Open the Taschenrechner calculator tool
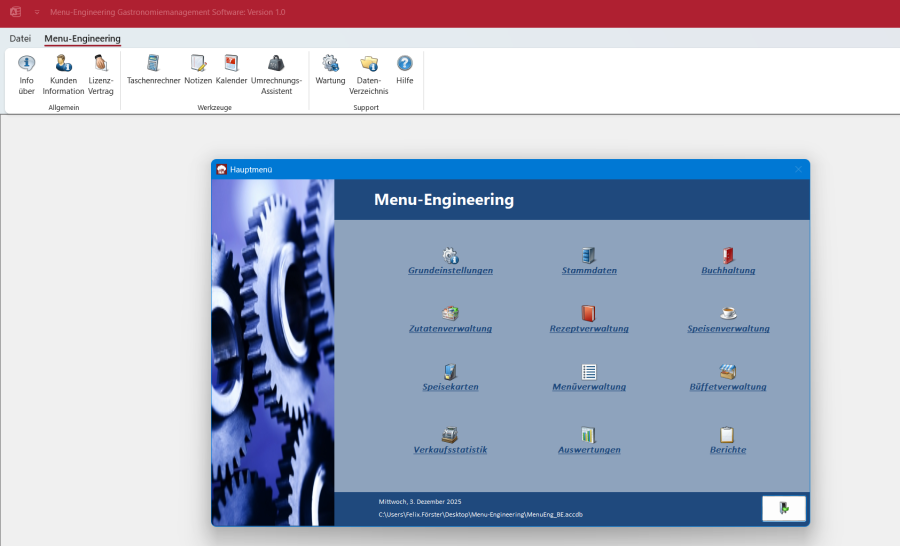The height and width of the screenshot is (546, 900). pyautogui.click(x=153, y=69)
